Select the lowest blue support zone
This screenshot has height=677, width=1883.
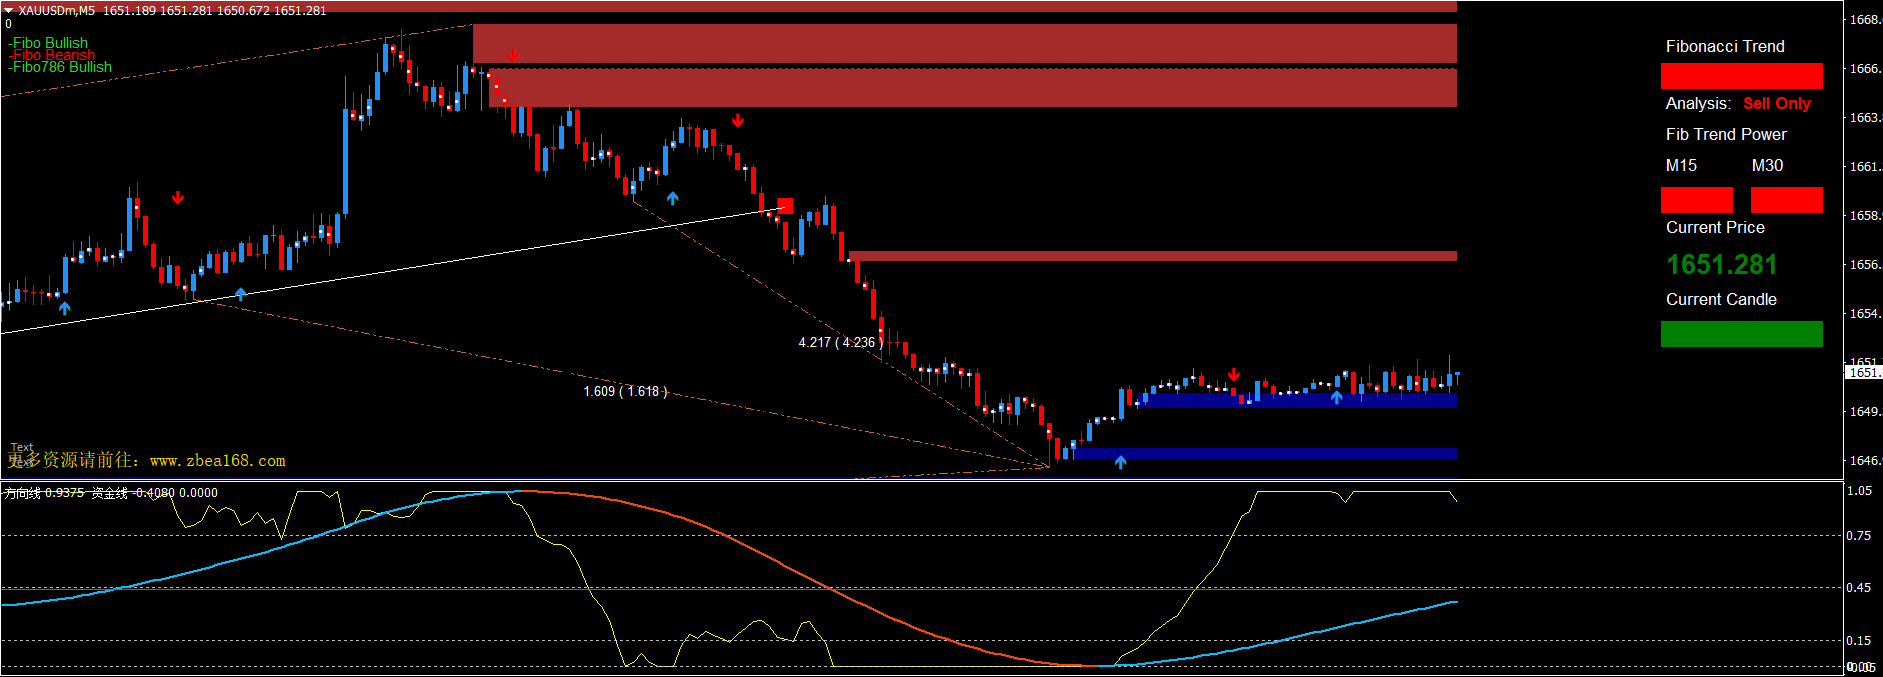coord(1264,453)
